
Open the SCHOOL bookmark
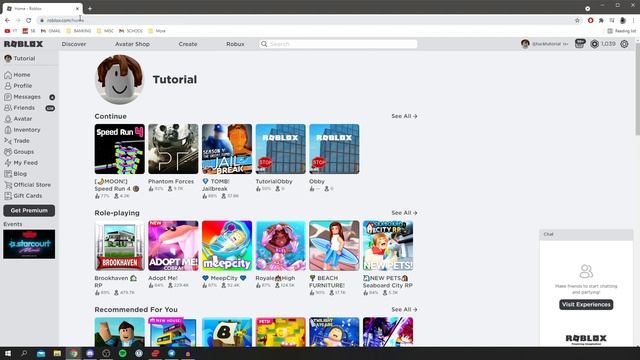pos(131,31)
